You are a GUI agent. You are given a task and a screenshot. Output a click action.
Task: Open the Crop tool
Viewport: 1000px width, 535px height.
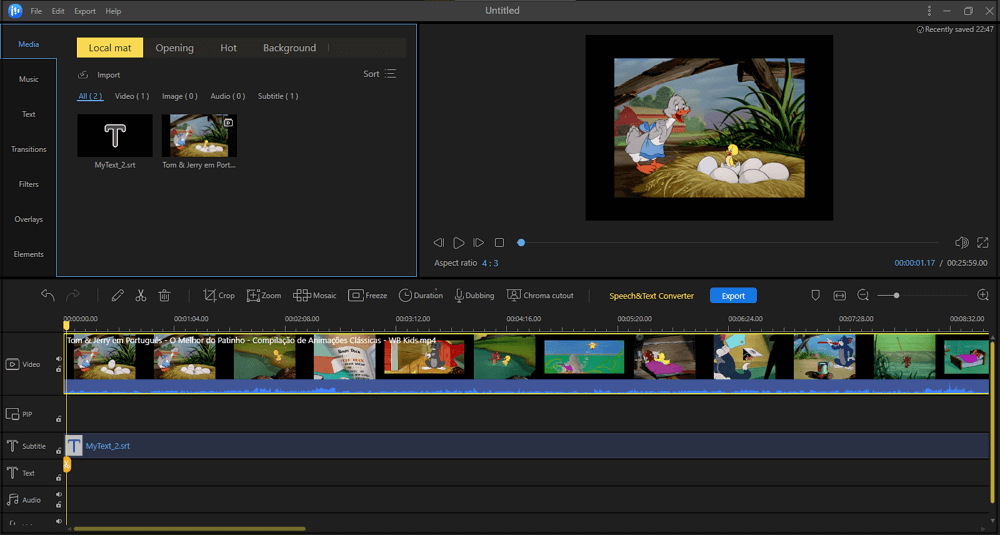(x=219, y=295)
